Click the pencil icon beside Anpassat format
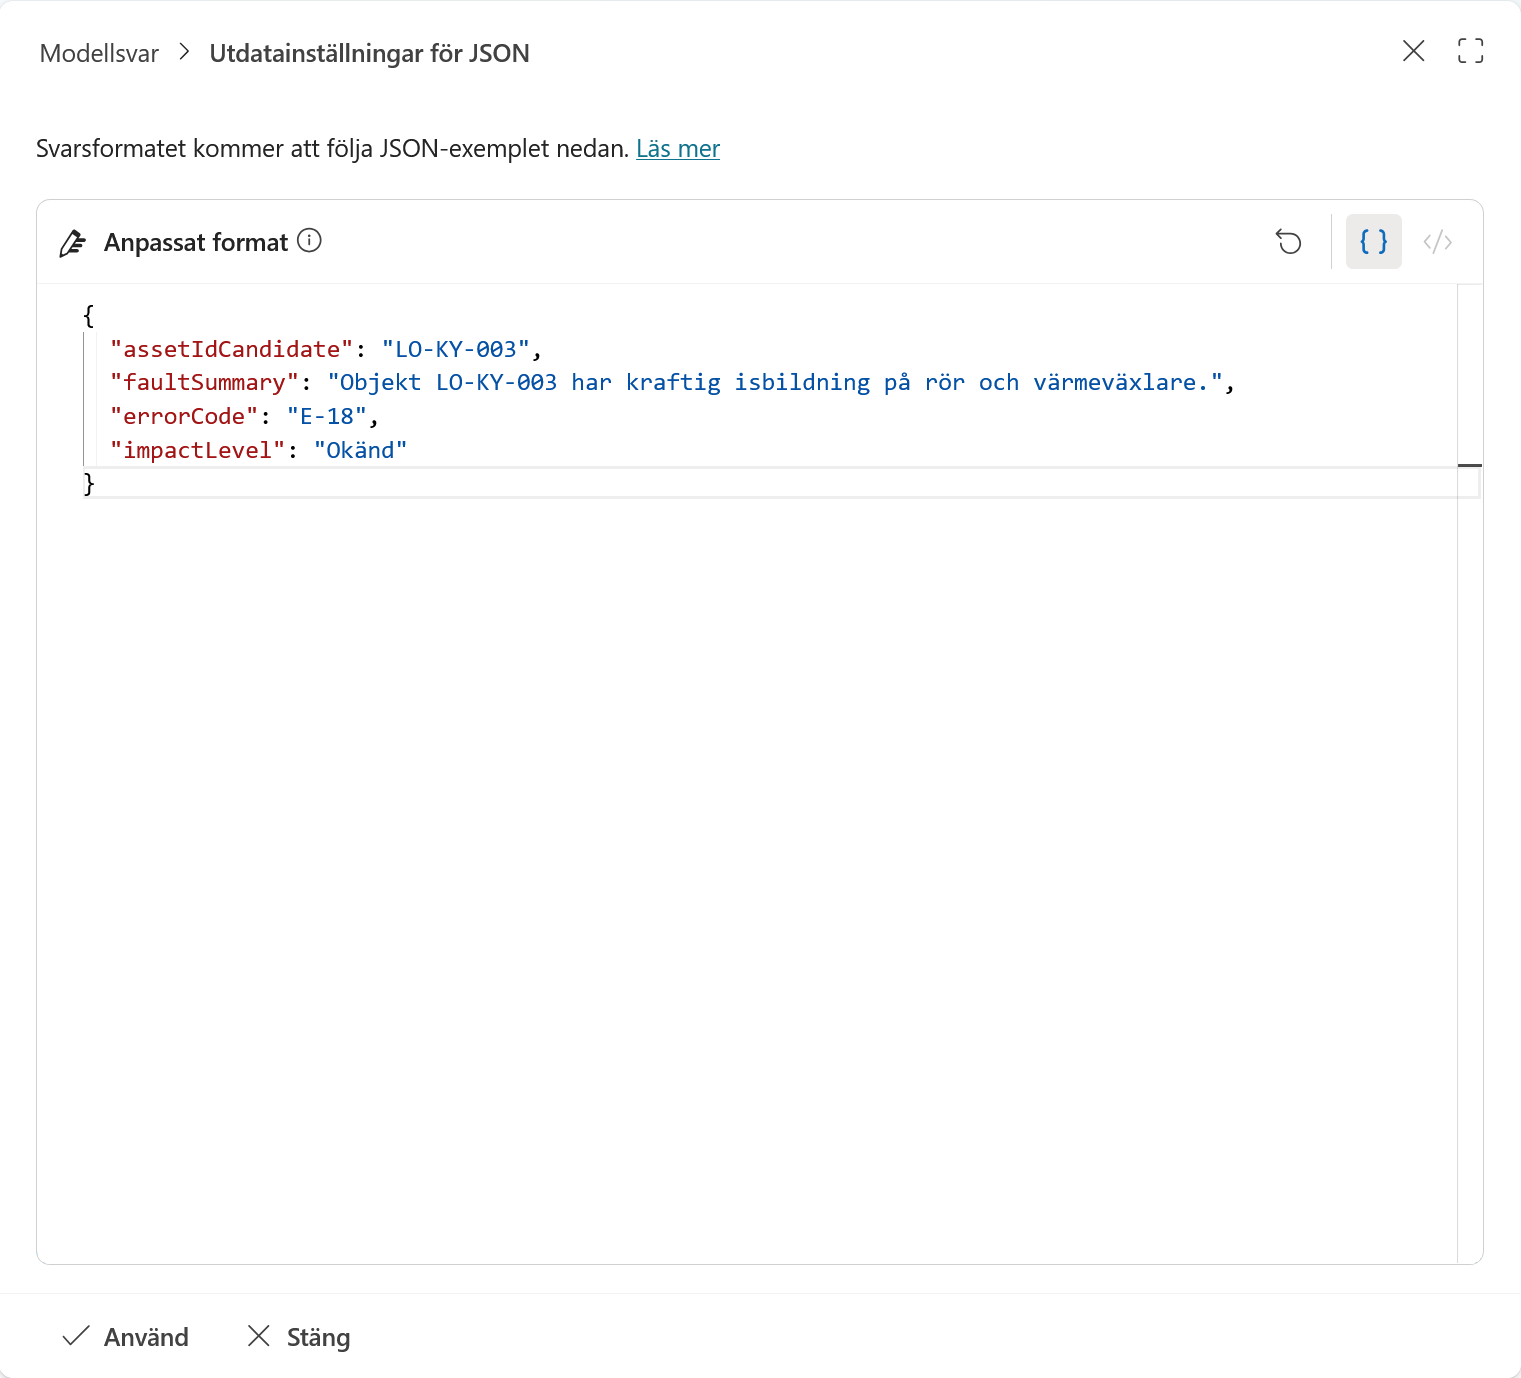 point(73,243)
